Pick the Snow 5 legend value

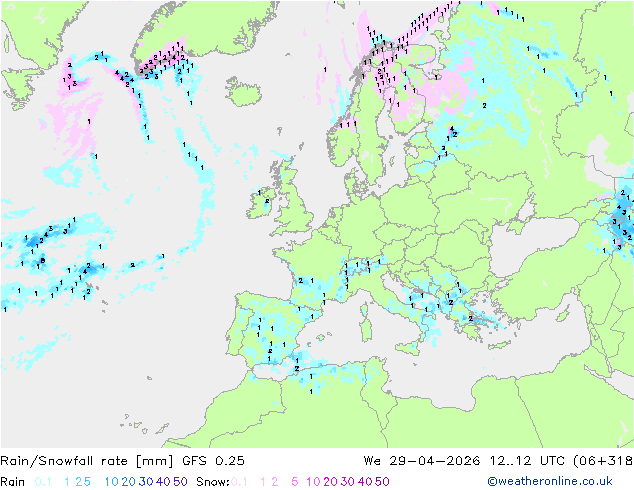[295, 482]
